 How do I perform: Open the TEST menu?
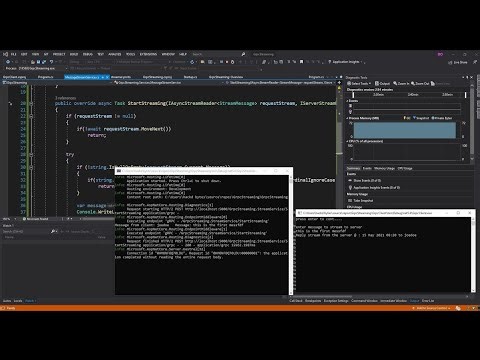[x=100, y=54]
